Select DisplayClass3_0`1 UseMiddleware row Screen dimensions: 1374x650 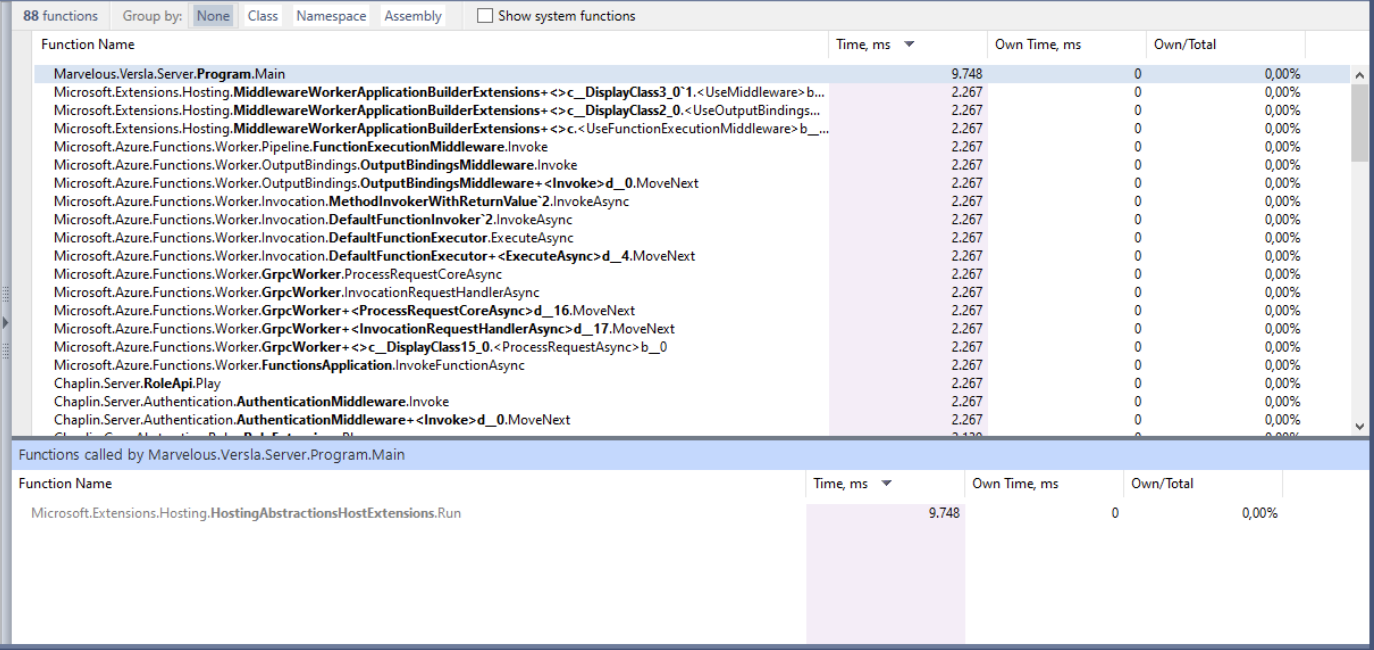point(692,92)
